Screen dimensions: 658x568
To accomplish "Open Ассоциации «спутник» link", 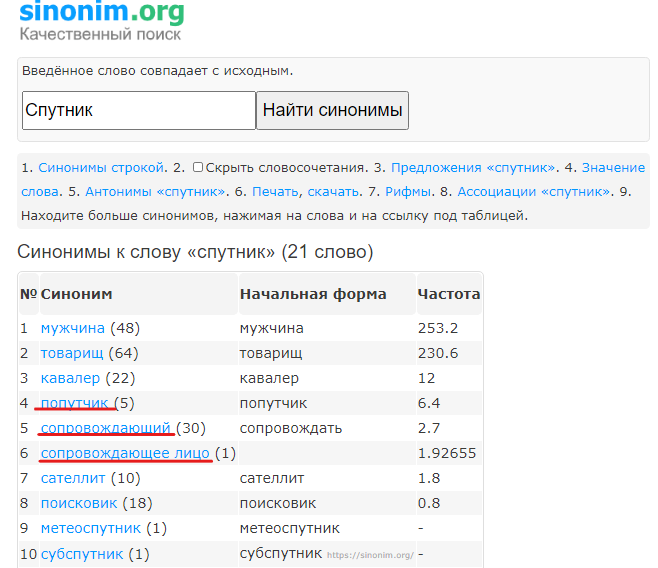I will click(534, 192).
